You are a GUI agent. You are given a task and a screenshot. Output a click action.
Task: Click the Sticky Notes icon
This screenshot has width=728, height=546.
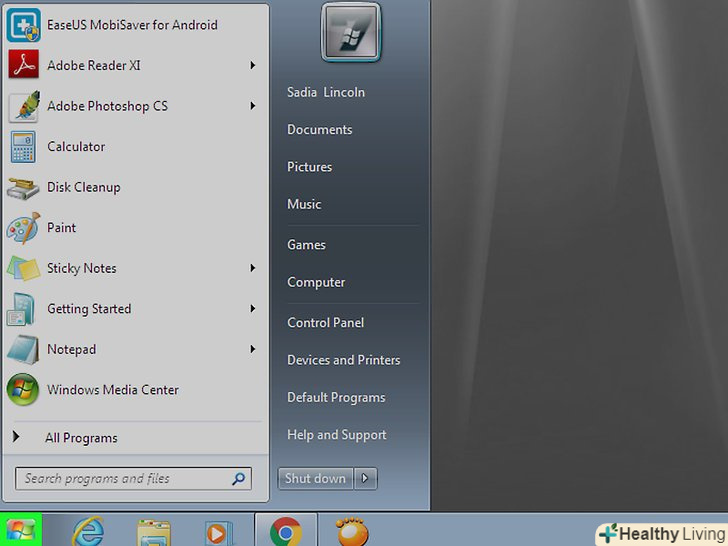coord(23,268)
